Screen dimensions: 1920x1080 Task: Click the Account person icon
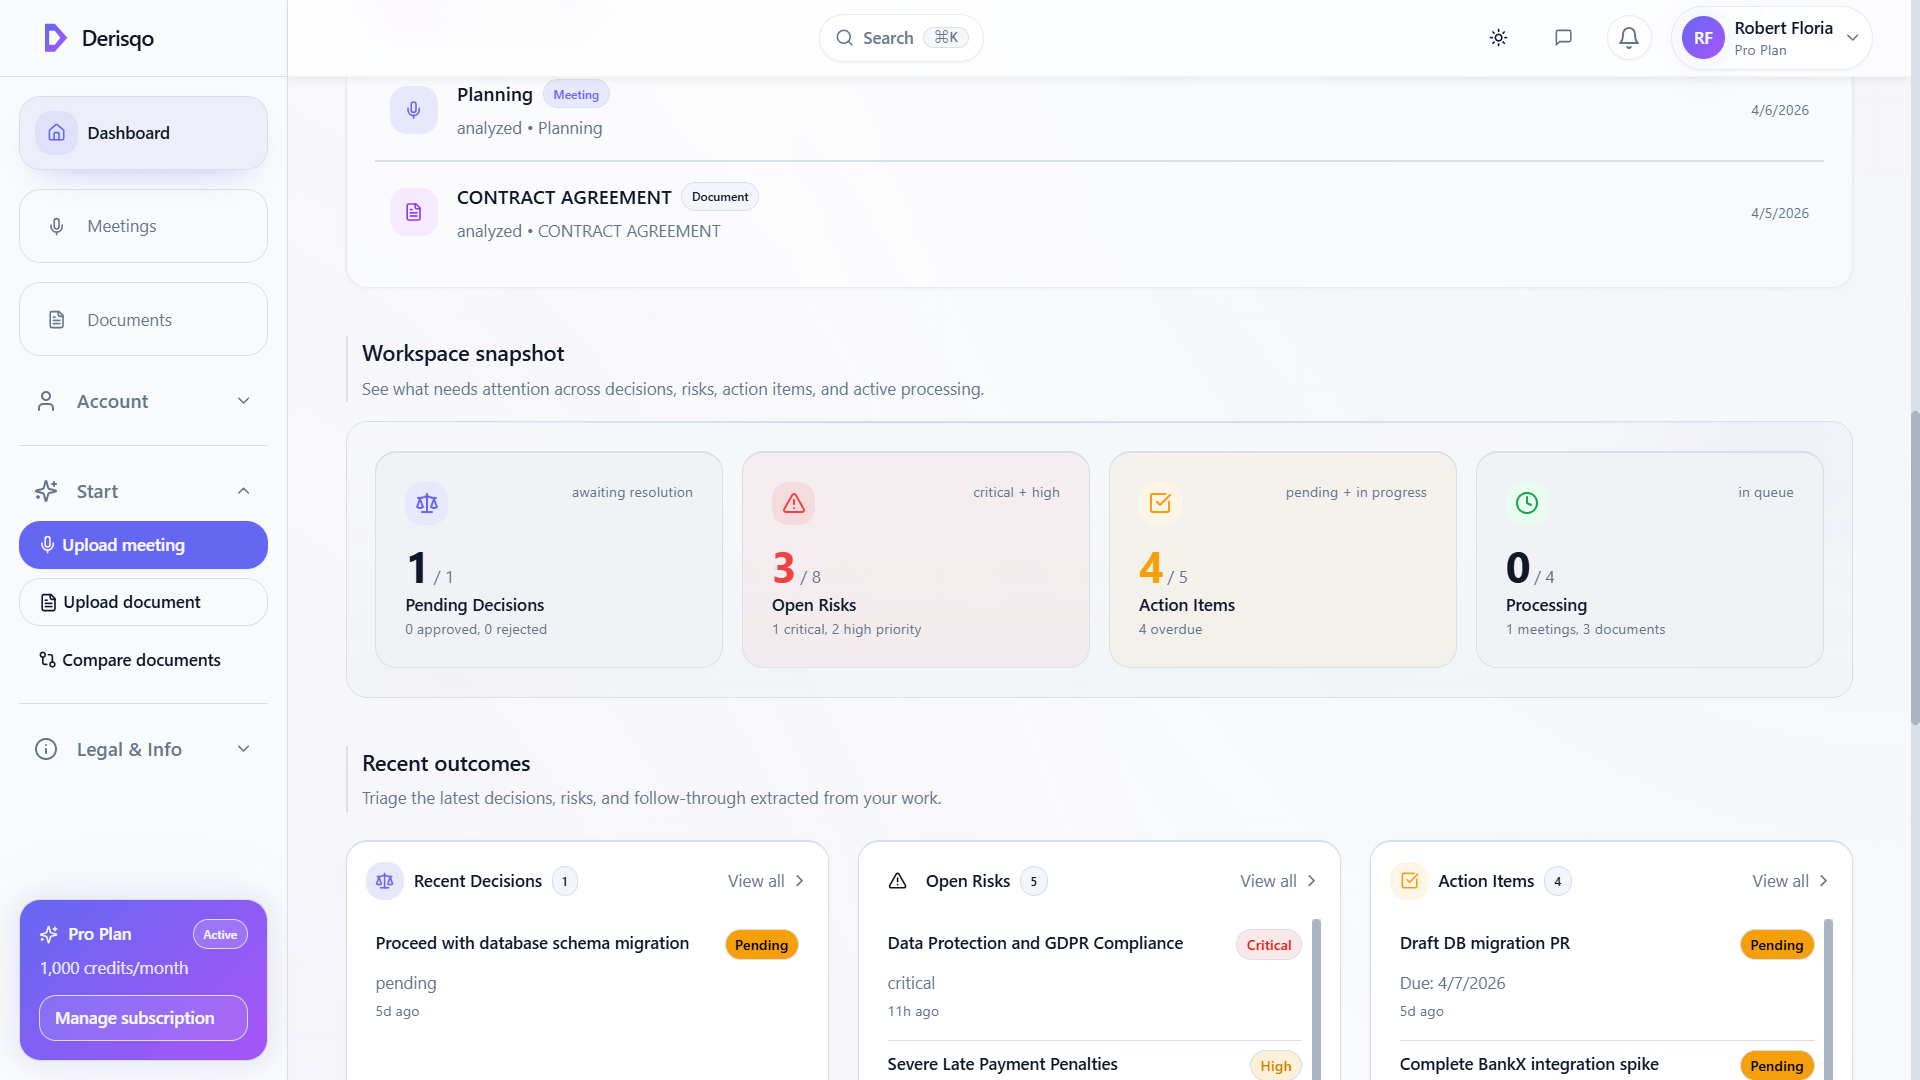46,401
